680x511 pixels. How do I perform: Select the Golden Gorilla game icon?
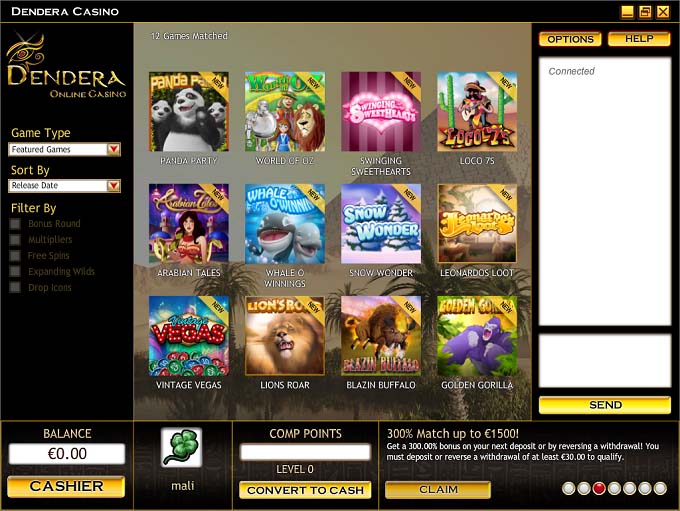point(477,336)
